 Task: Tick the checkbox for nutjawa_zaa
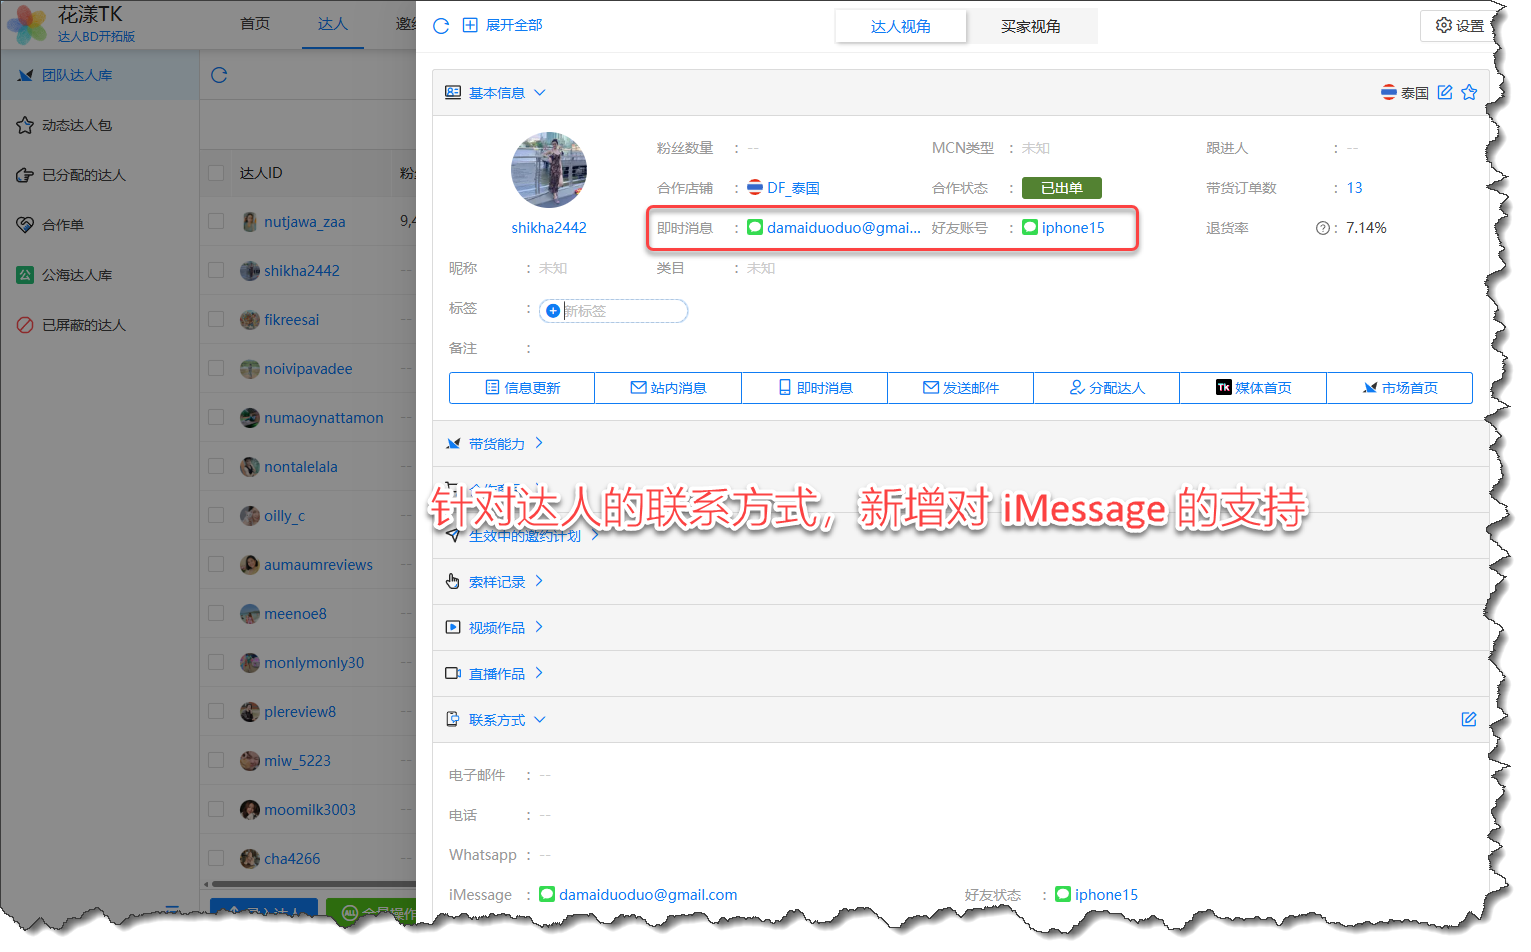tap(216, 222)
